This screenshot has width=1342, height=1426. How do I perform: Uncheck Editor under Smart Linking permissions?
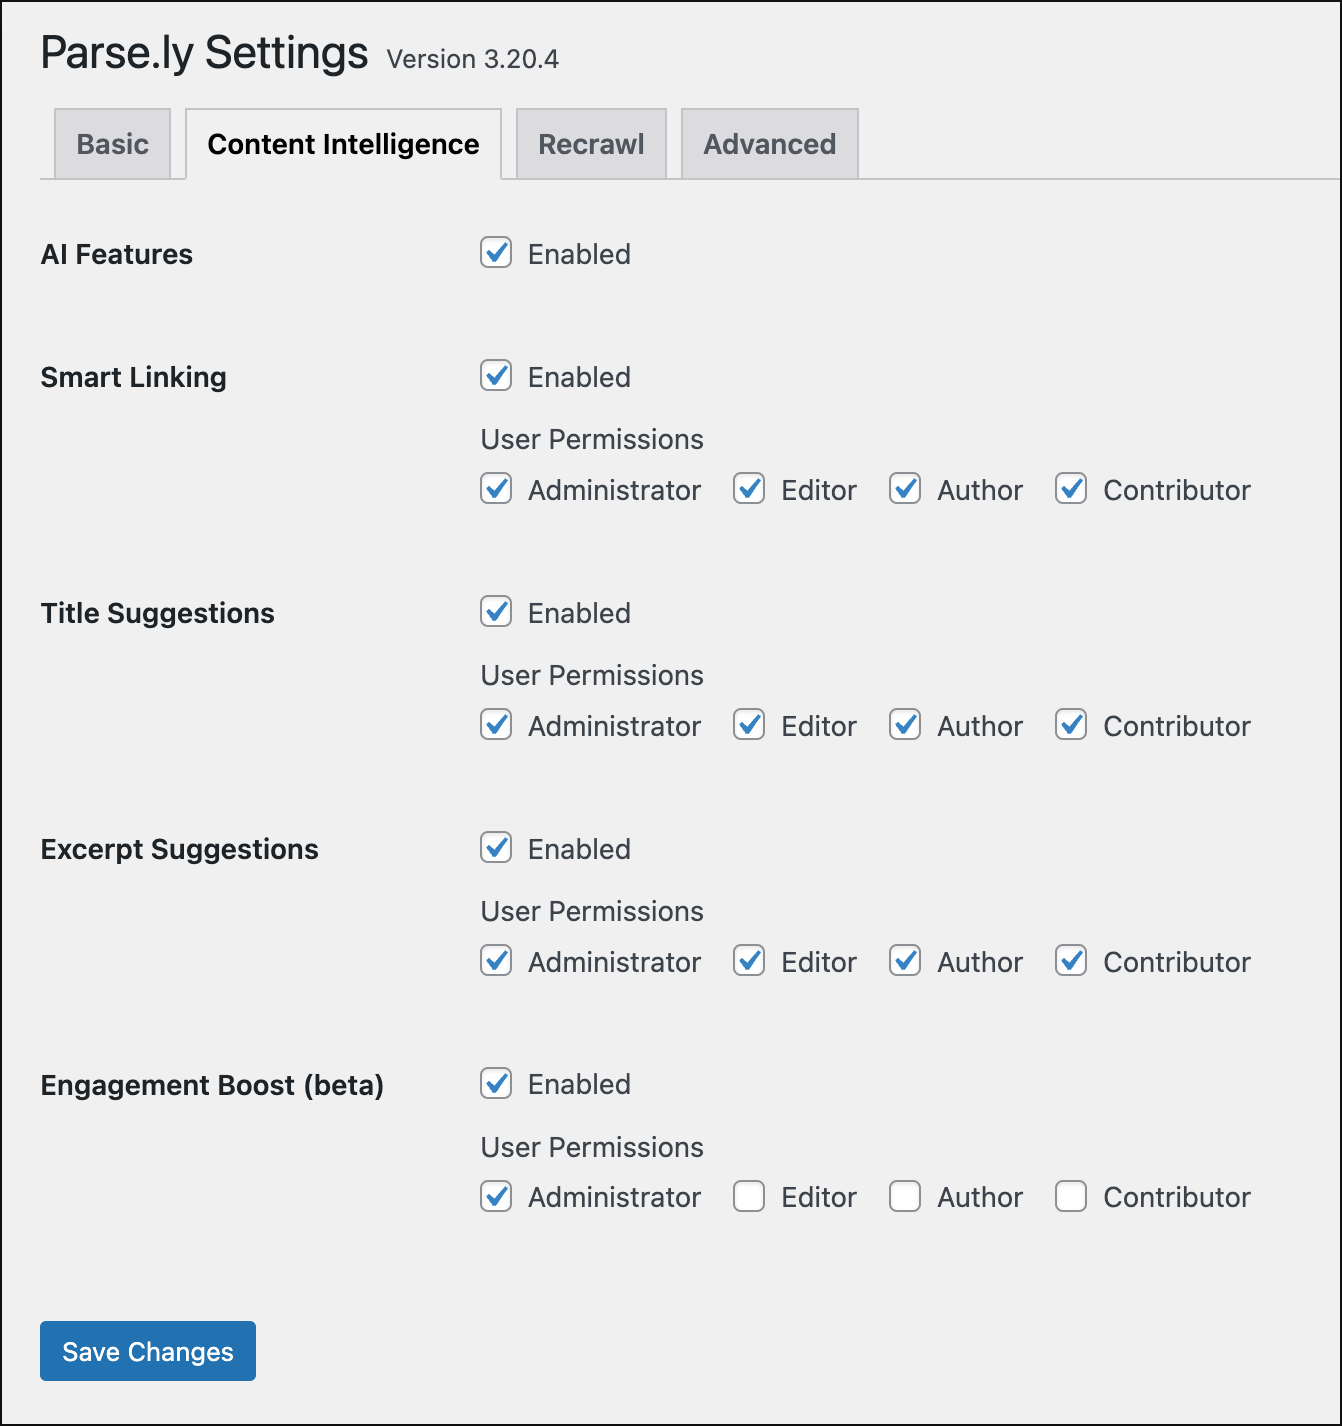point(749,489)
